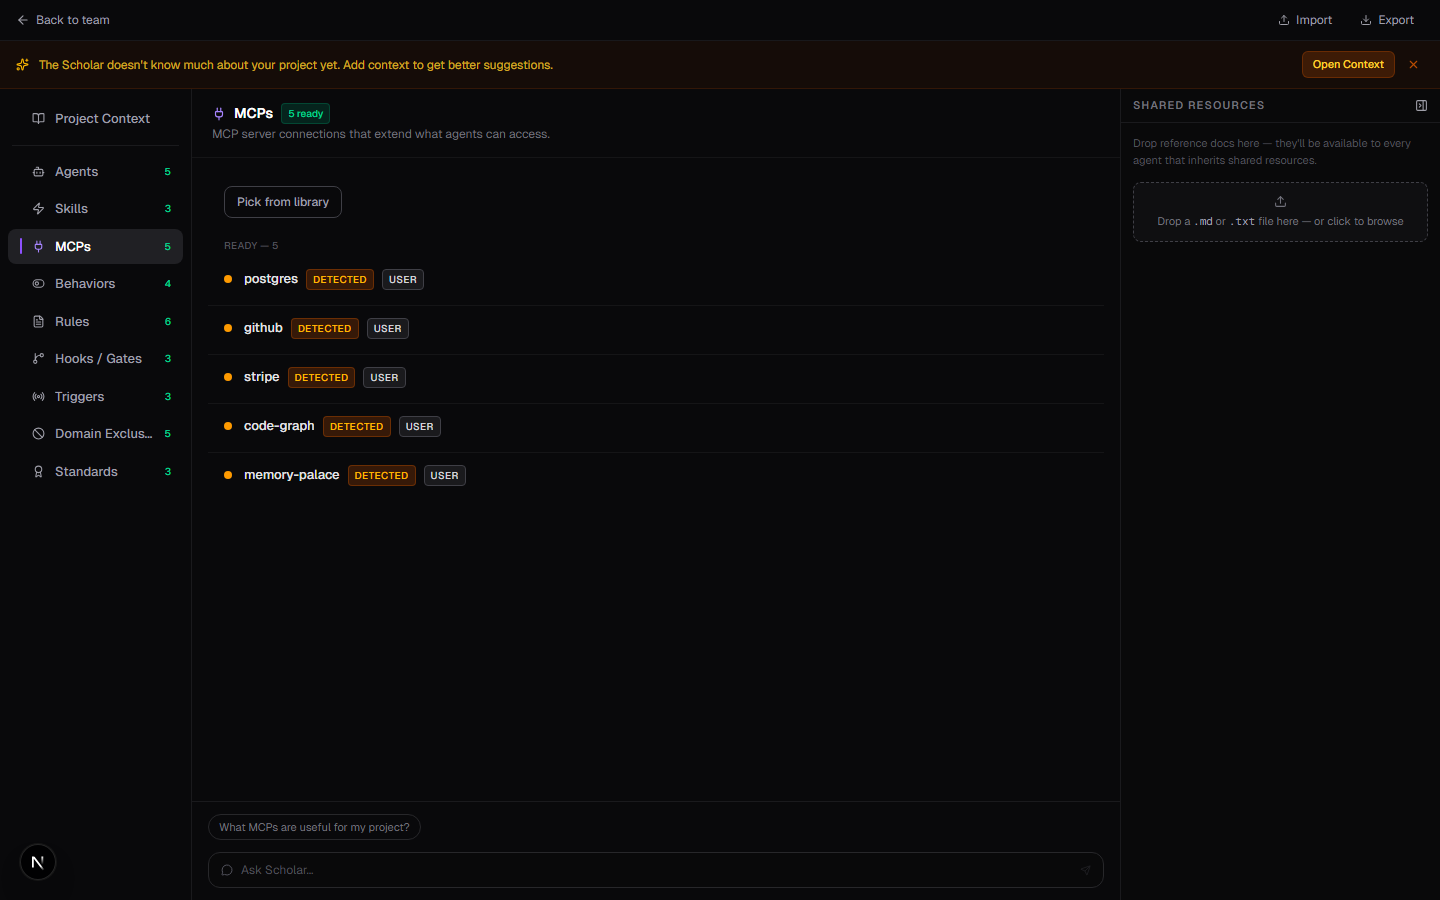Dismiss the Scholar context banner
Viewport: 1440px width, 900px height.
tap(1413, 65)
